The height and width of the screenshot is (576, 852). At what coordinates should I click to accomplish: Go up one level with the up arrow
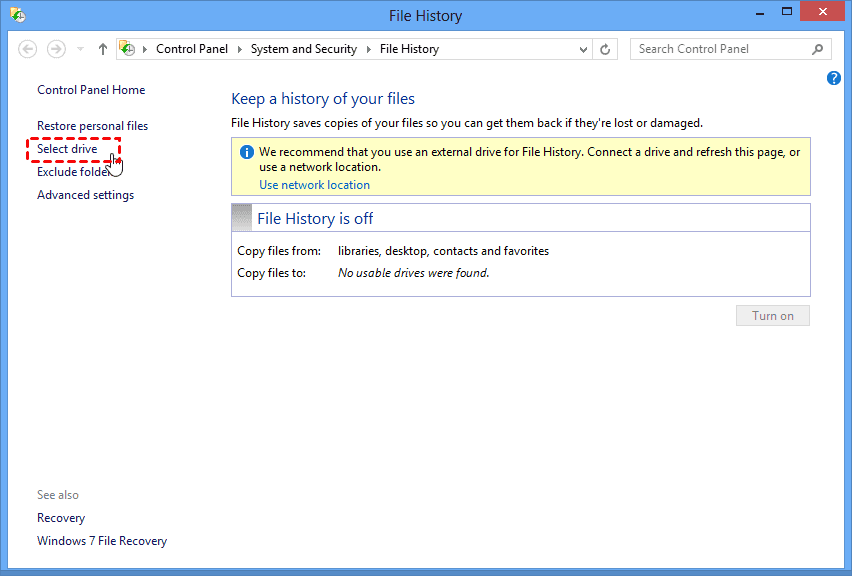(x=103, y=49)
